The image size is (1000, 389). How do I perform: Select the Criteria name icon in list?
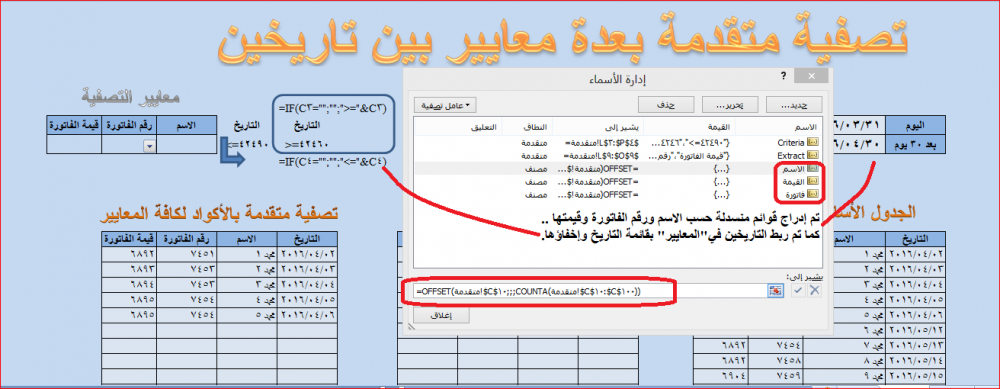pyautogui.click(x=812, y=143)
